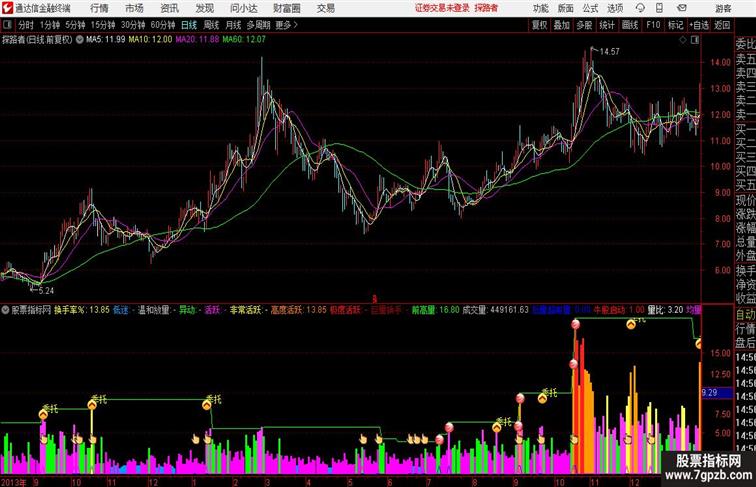The height and width of the screenshot is (487, 756).
Task: Switch to 15分钟 period tab
Action: point(103,25)
